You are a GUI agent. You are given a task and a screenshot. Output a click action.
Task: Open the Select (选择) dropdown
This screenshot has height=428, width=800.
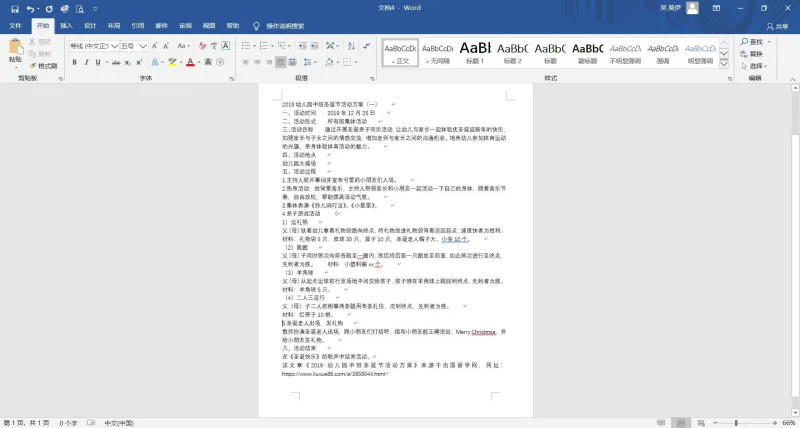pyautogui.click(x=755, y=66)
